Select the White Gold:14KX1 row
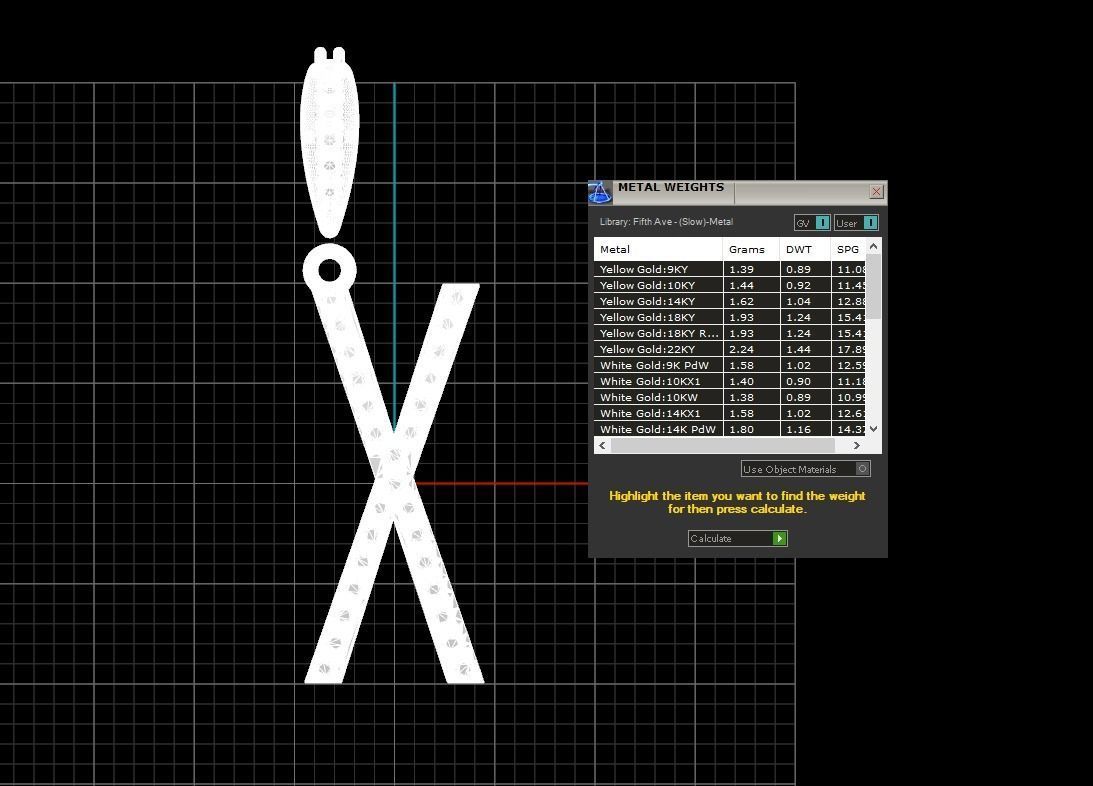 pos(730,413)
